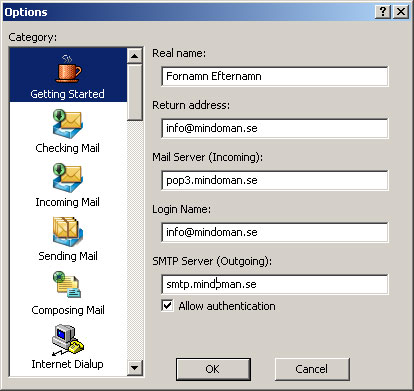Click the 'Sending Mail' label text
Screen dimensions: 414x391
(68, 256)
